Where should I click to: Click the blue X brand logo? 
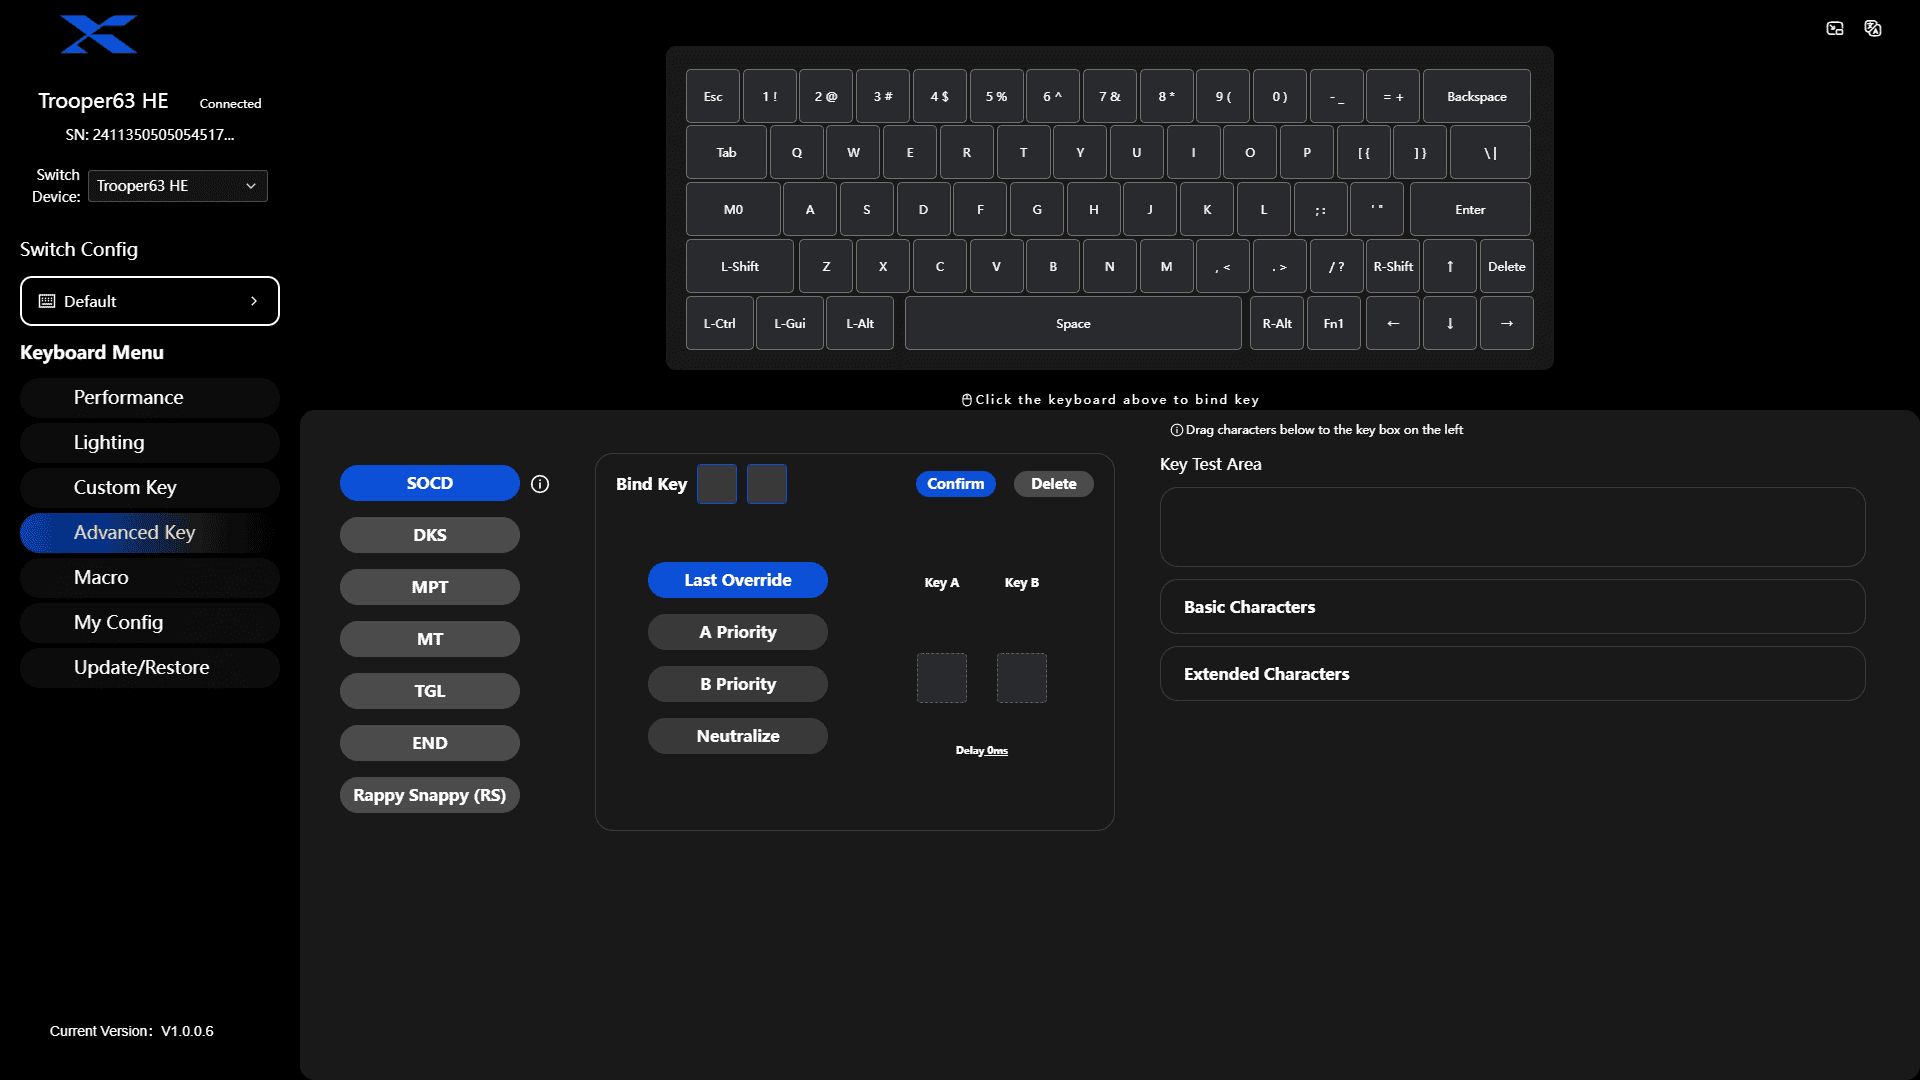pos(98,34)
